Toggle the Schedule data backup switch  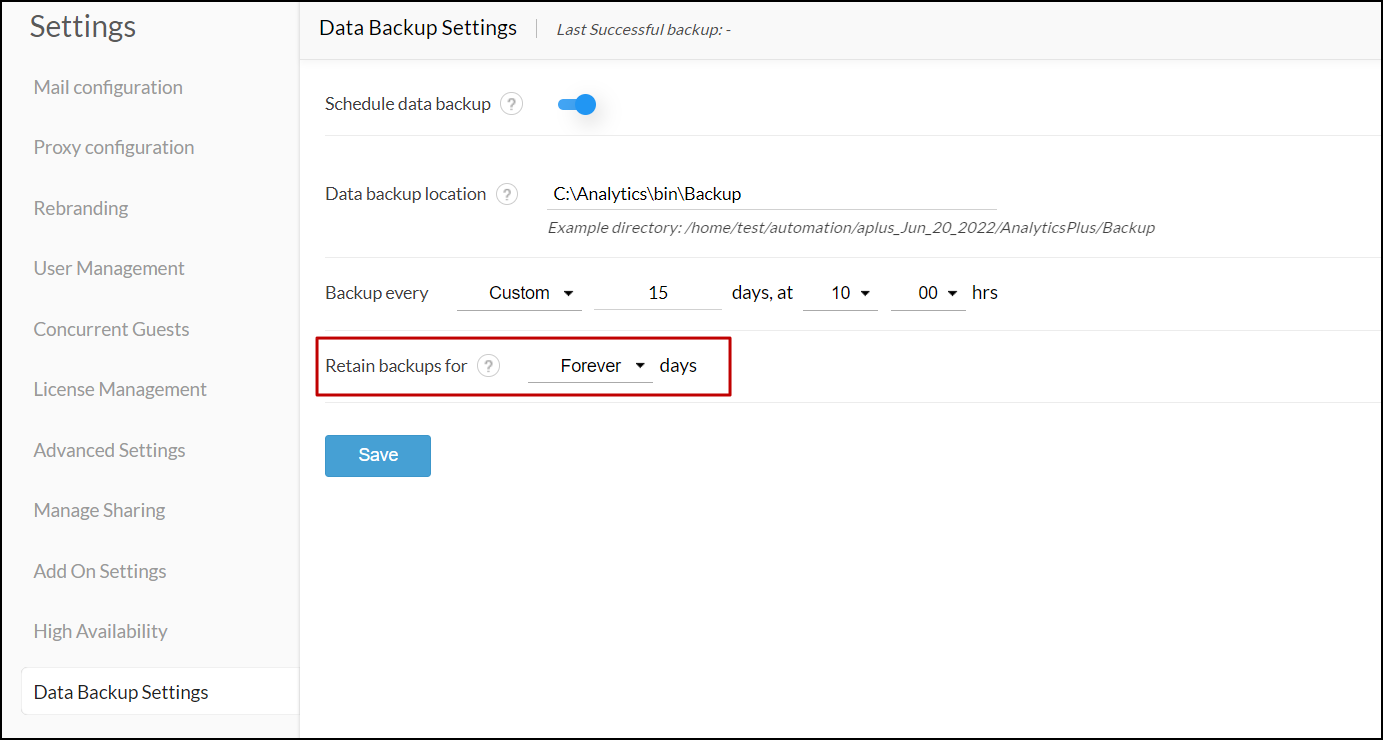577,104
